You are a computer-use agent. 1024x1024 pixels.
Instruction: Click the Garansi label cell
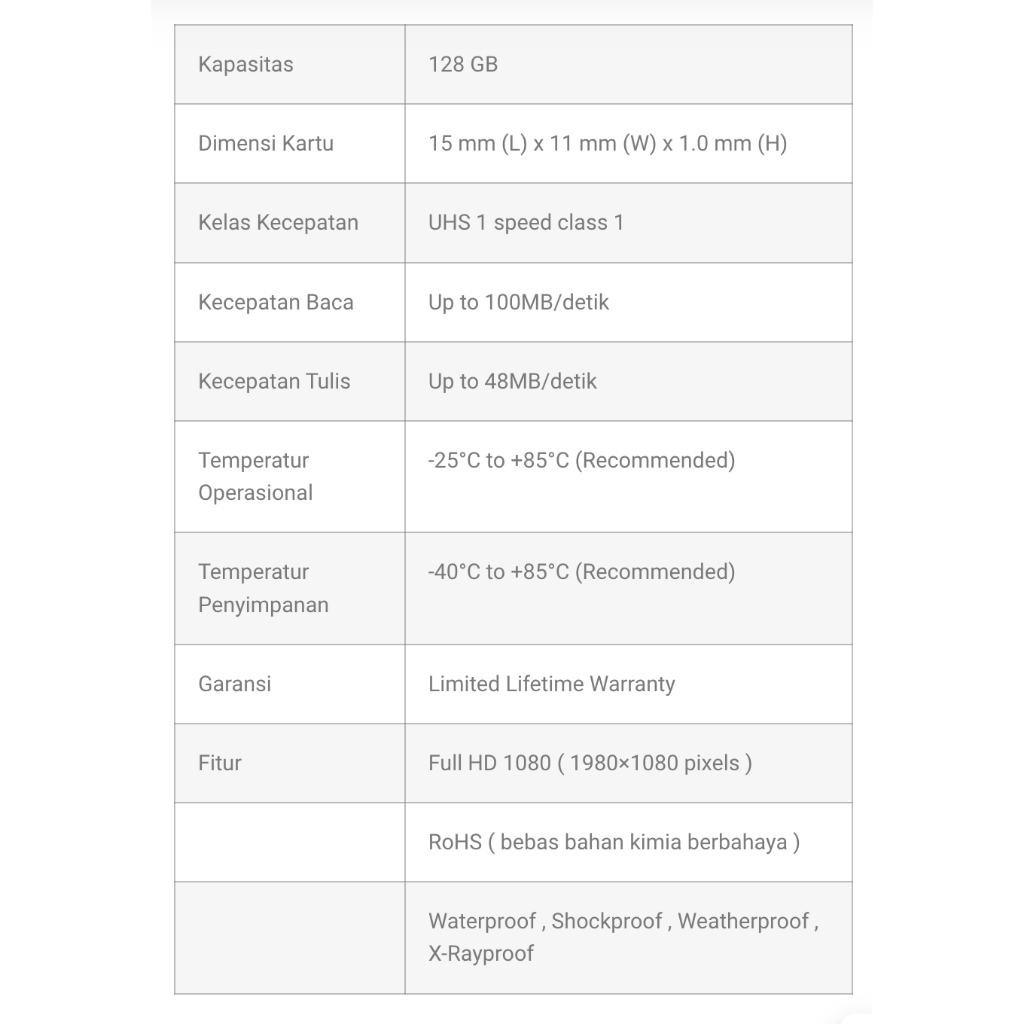pos(235,685)
